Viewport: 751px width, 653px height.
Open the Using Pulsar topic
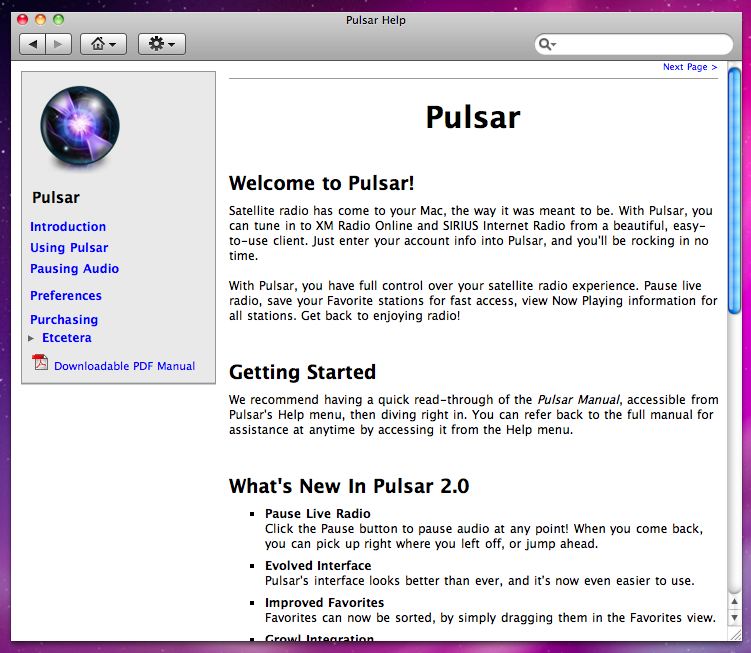69,248
